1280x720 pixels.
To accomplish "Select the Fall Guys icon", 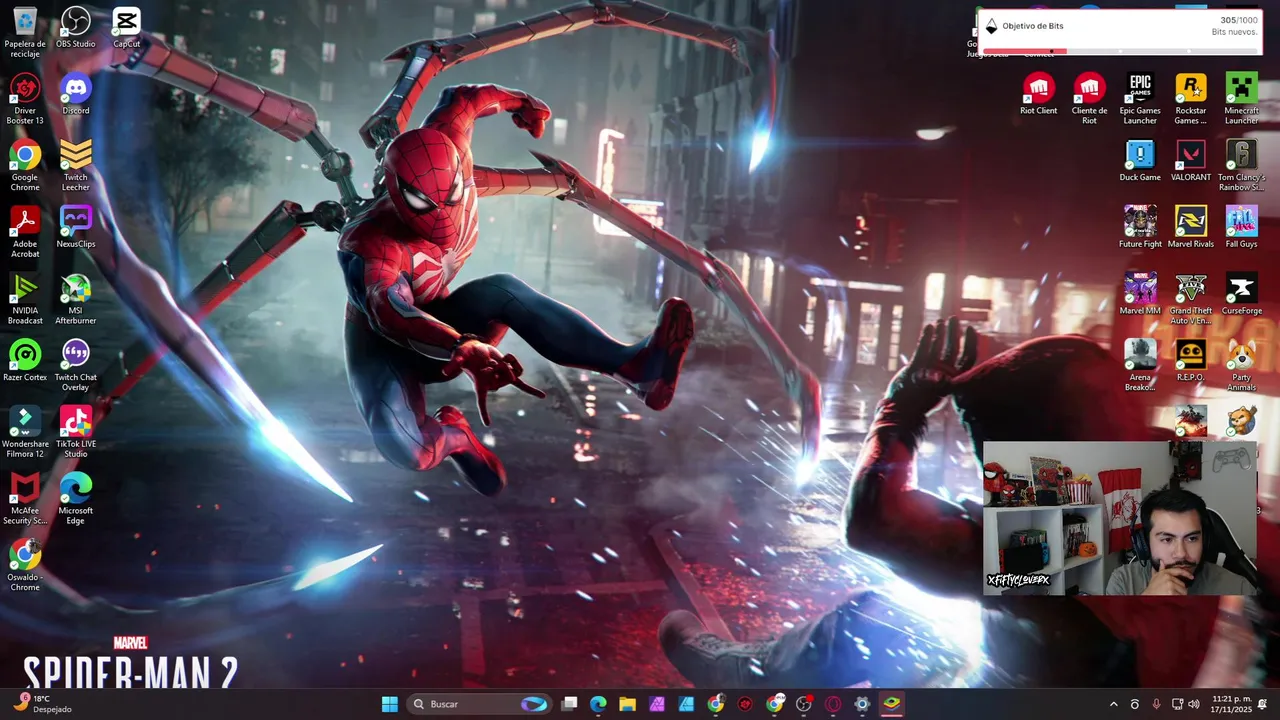I will click(x=1241, y=227).
